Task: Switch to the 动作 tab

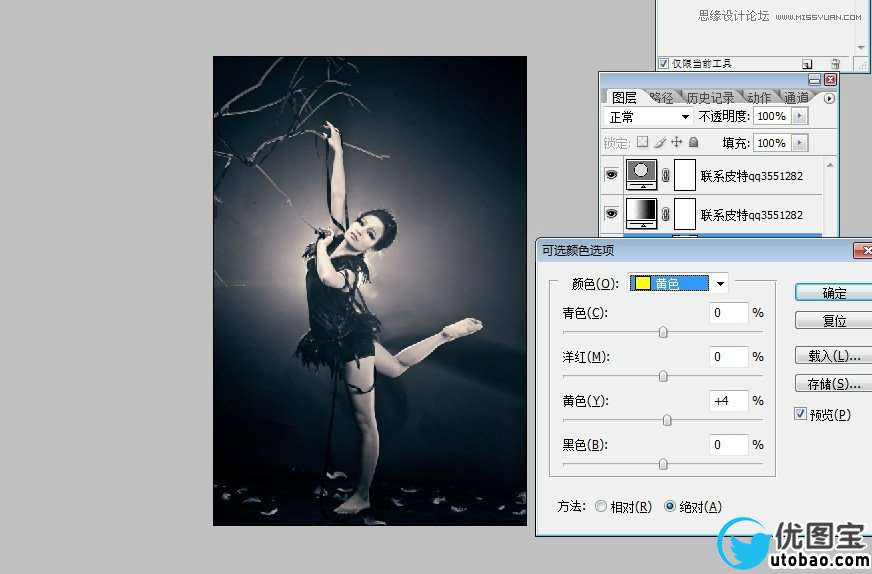Action: 759,98
